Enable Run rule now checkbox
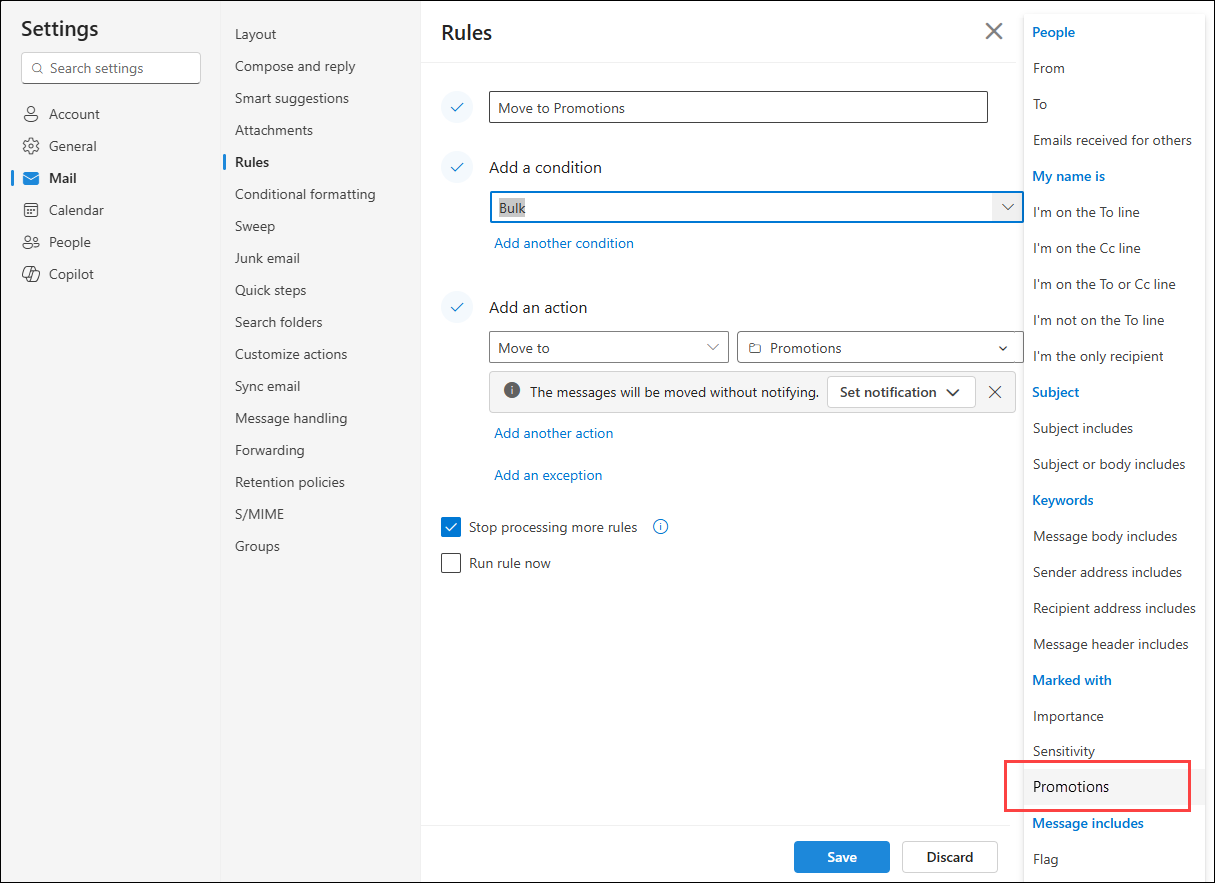Image resolution: width=1215 pixels, height=883 pixels. pos(451,563)
